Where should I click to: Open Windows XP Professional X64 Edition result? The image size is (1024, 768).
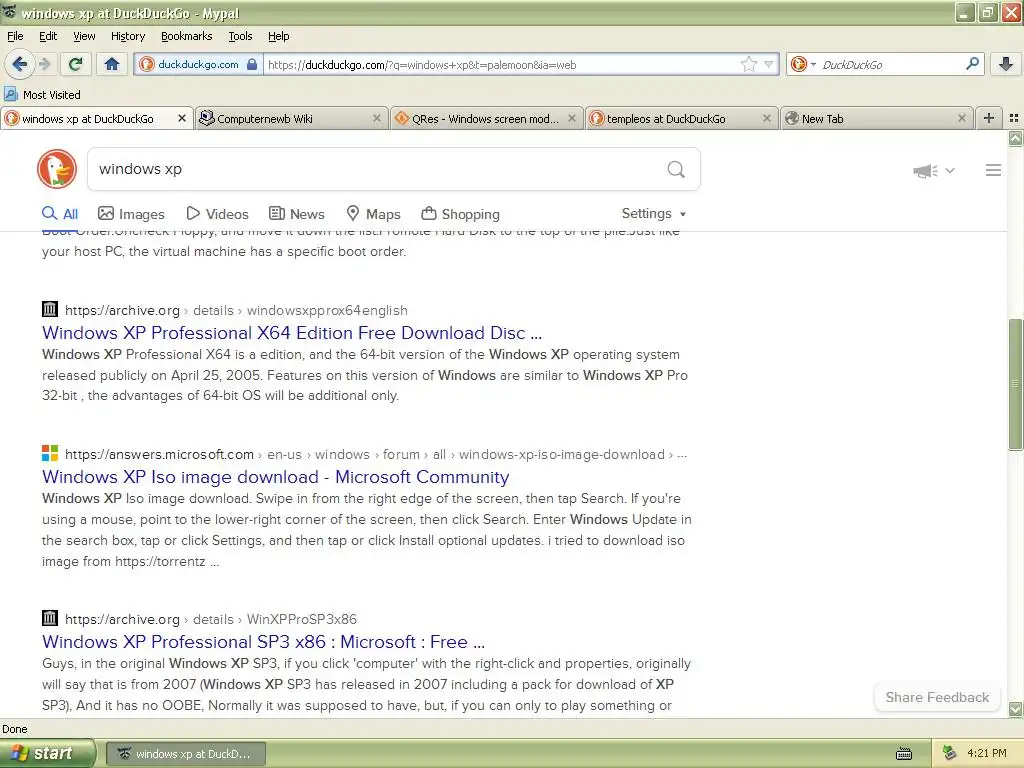coord(292,332)
